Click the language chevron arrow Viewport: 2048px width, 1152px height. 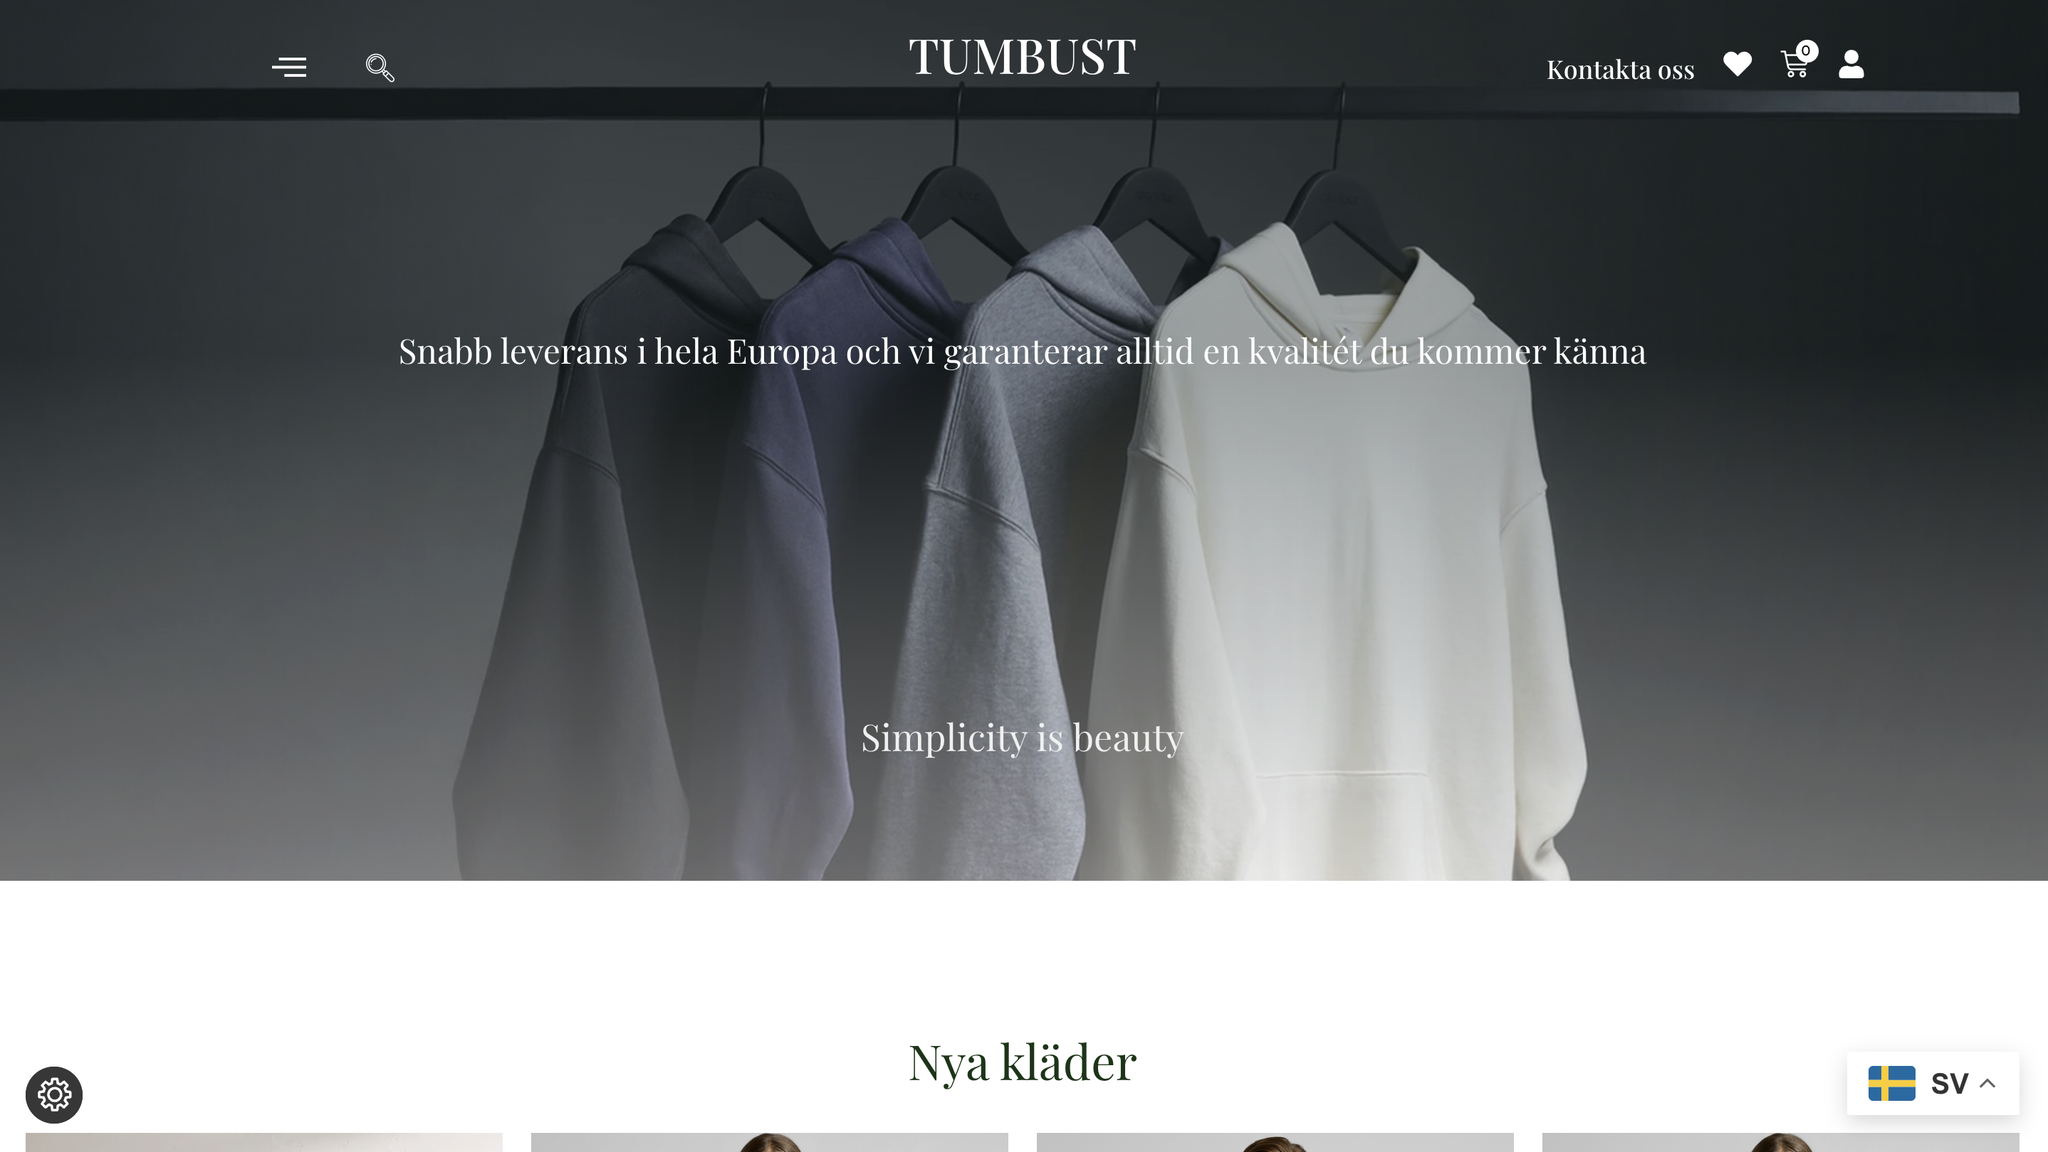(x=1988, y=1083)
